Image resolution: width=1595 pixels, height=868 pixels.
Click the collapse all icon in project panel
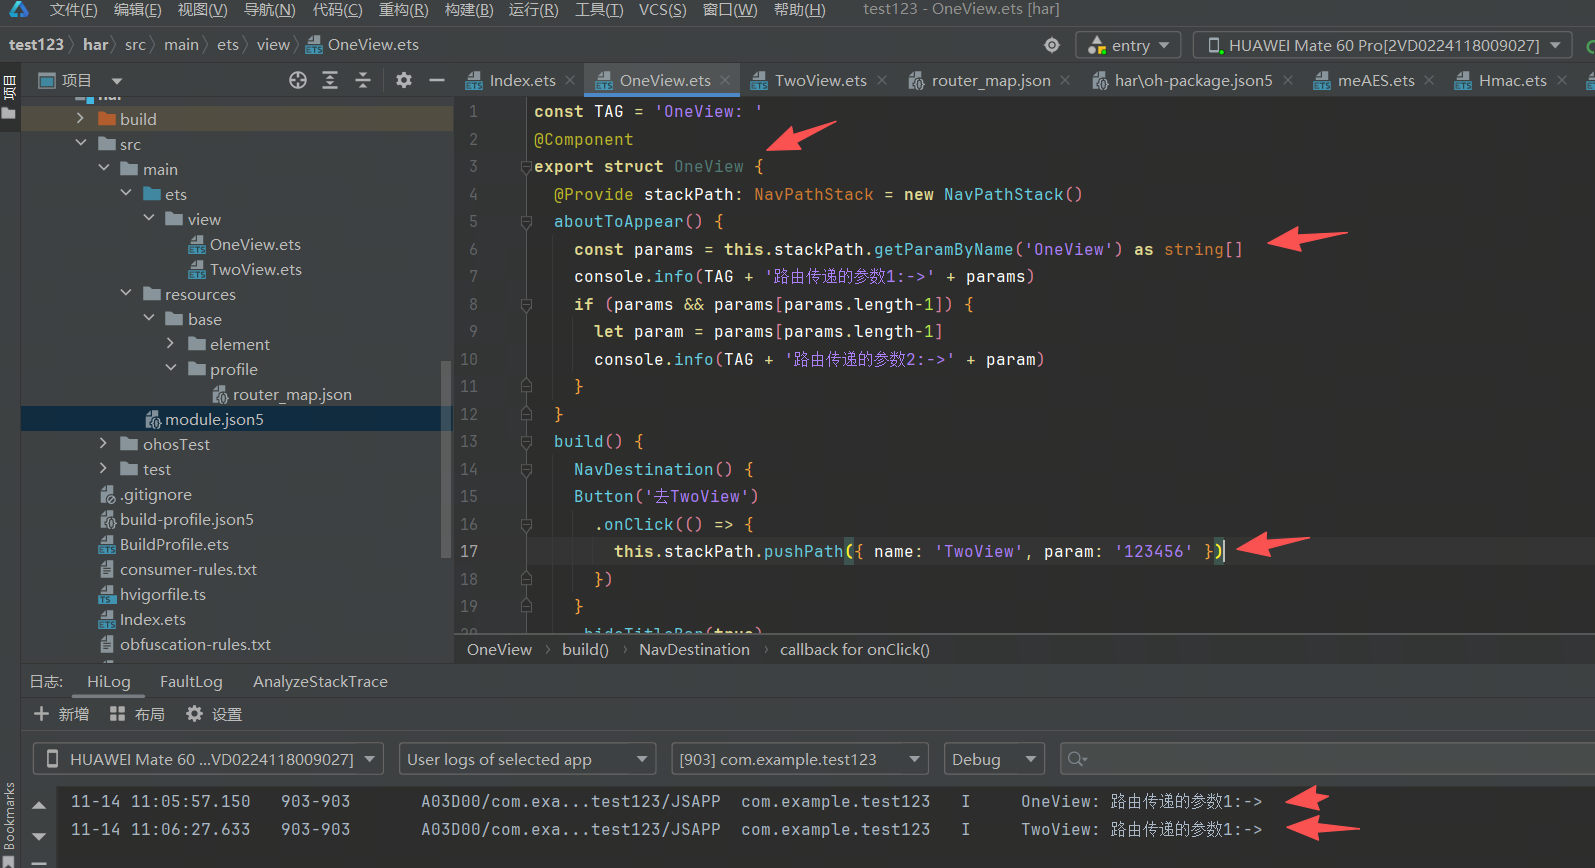[x=363, y=80]
